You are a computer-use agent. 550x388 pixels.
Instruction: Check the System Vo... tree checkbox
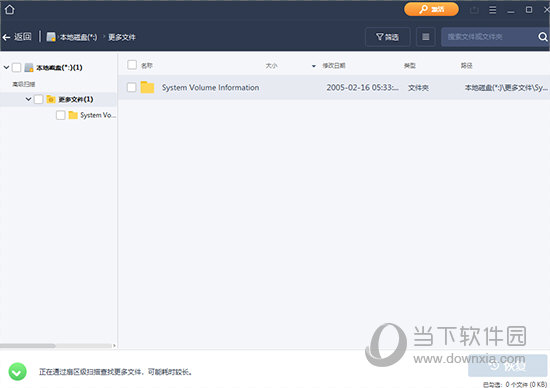pos(61,115)
